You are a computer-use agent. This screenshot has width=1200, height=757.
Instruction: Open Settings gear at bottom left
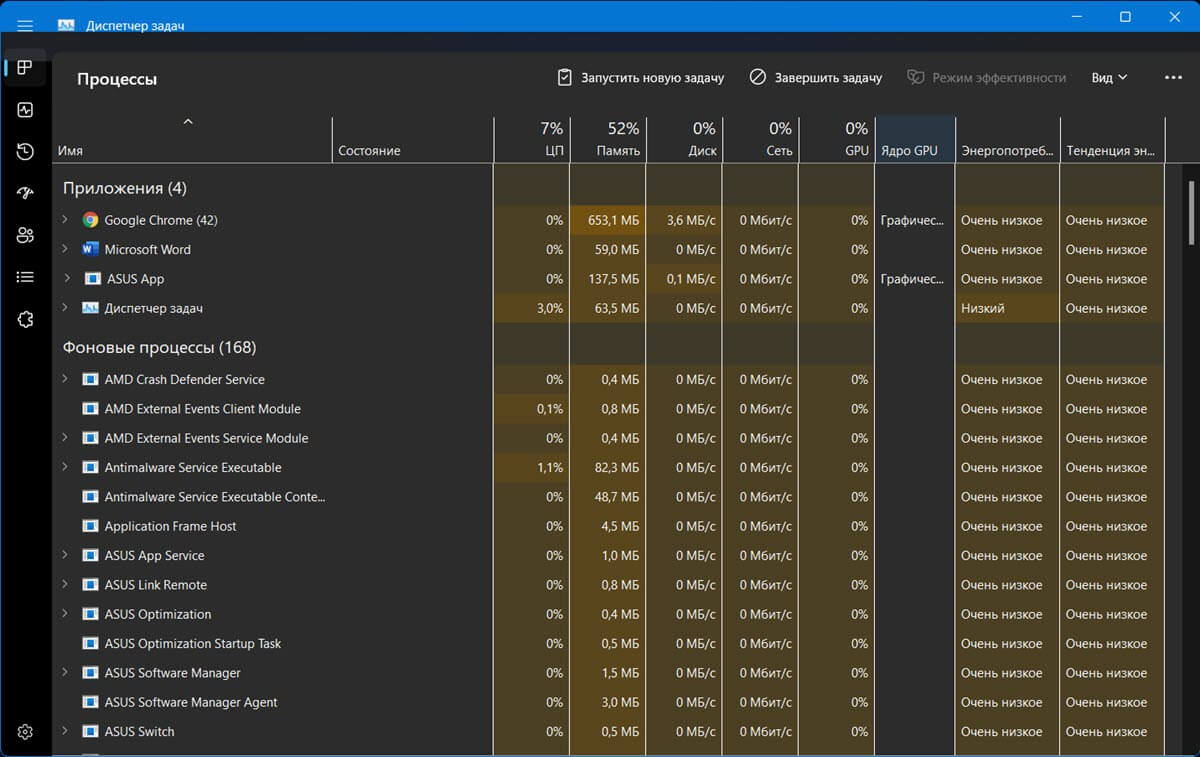click(25, 732)
